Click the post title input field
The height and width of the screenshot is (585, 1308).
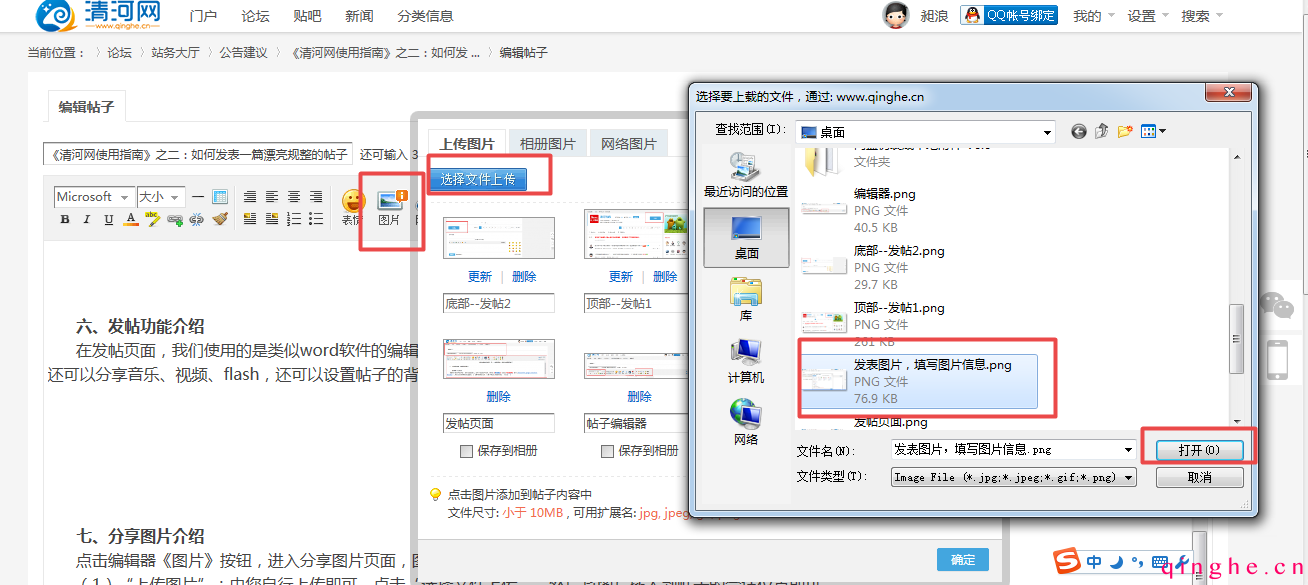(x=198, y=154)
